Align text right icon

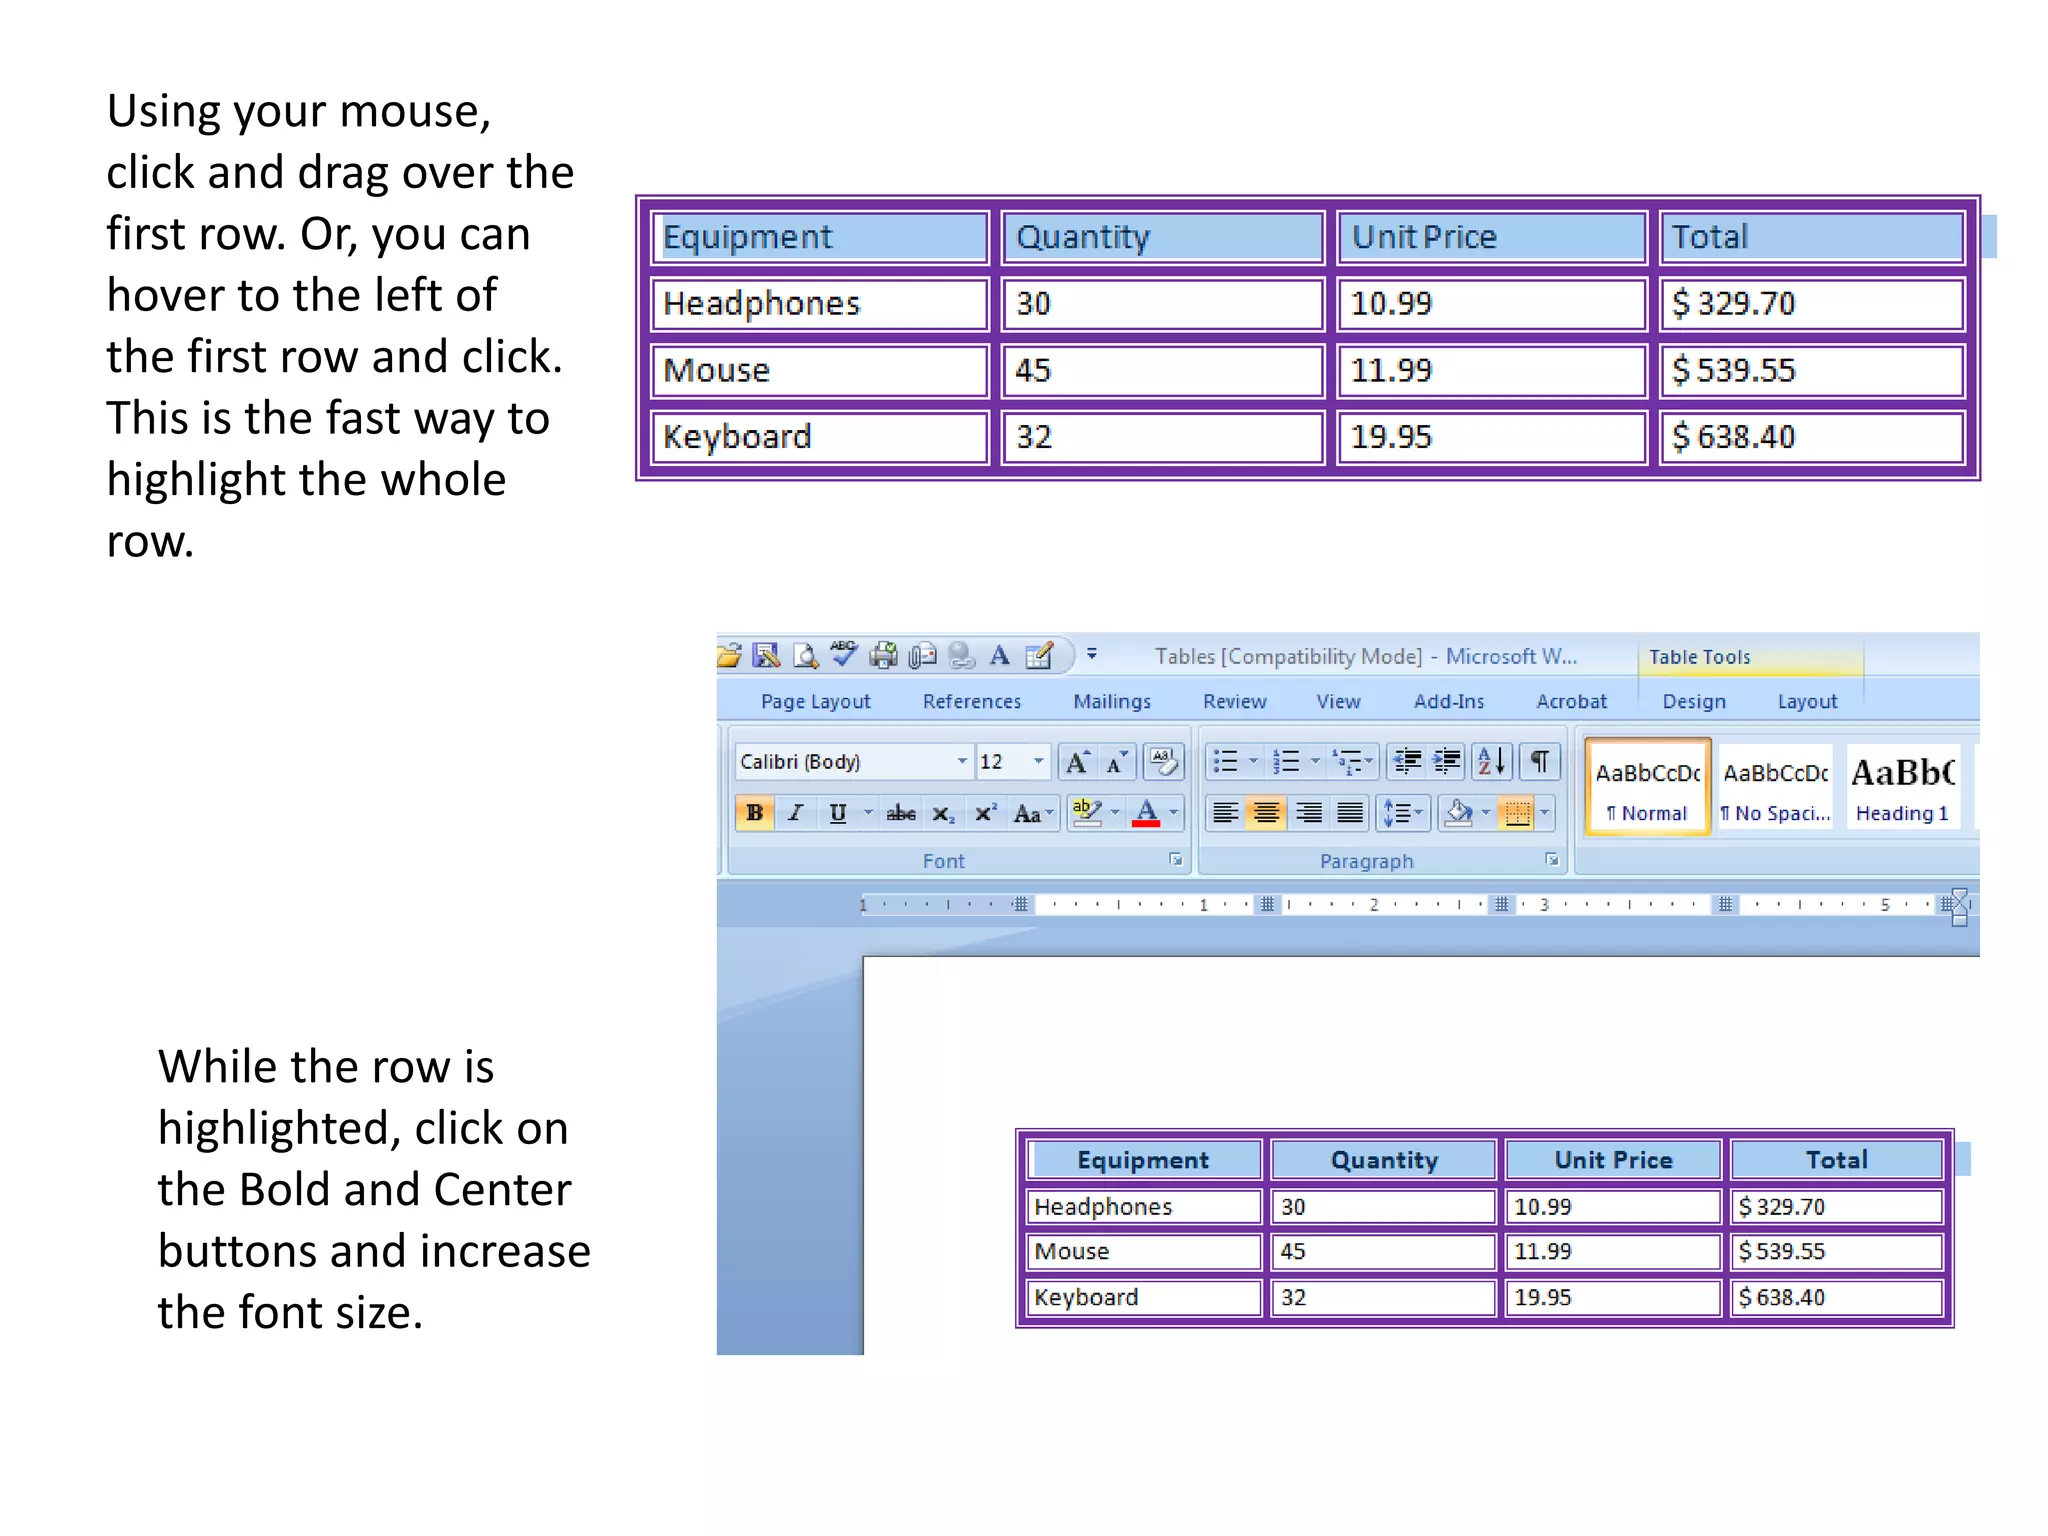[x=1308, y=813]
